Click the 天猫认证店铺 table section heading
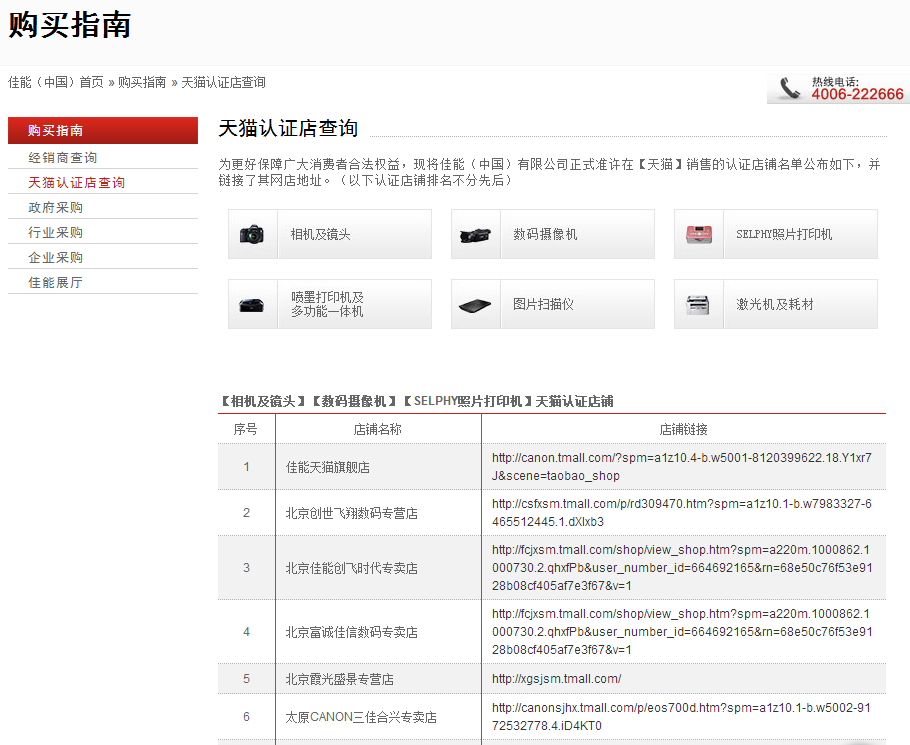The image size is (910, 745). [x=416, y=401]
